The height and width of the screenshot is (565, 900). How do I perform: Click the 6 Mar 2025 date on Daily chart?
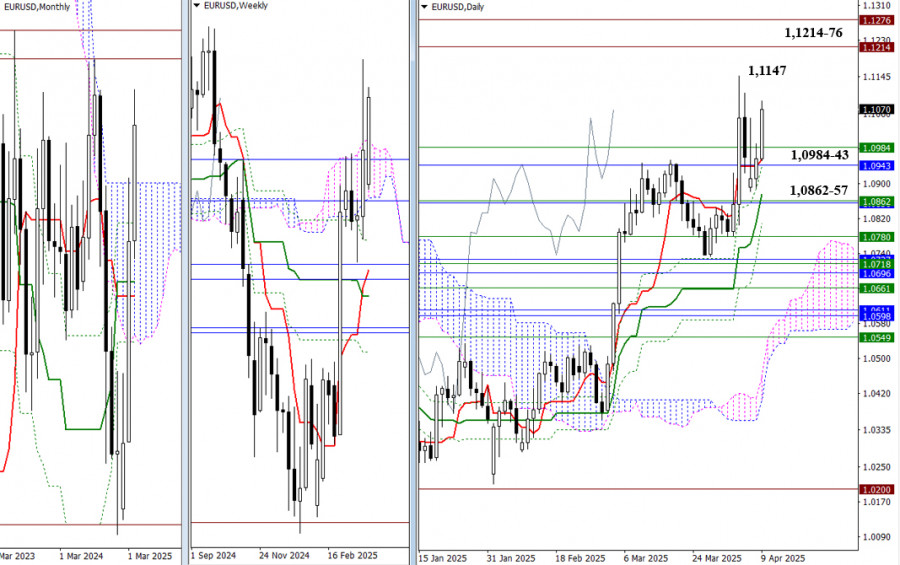[x=646, y=558]
